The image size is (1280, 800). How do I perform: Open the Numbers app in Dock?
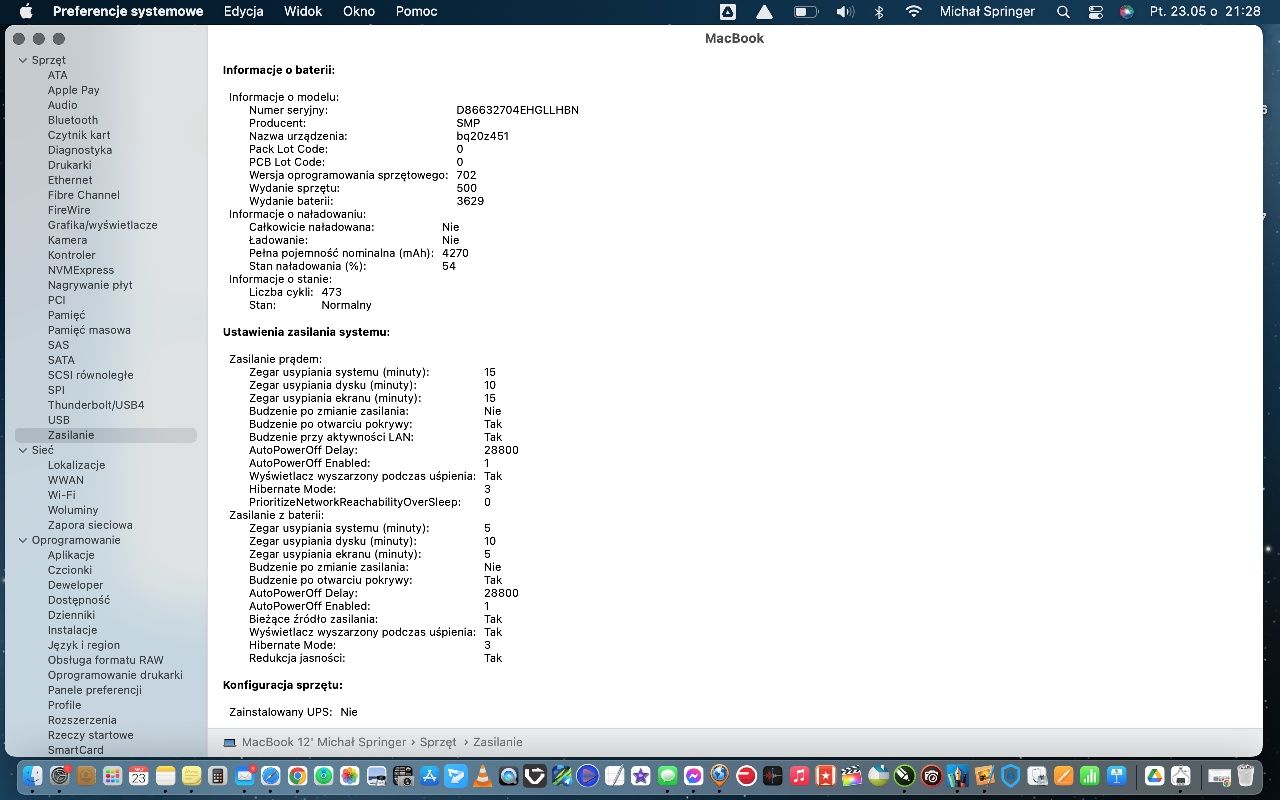tap(1089, 776)
